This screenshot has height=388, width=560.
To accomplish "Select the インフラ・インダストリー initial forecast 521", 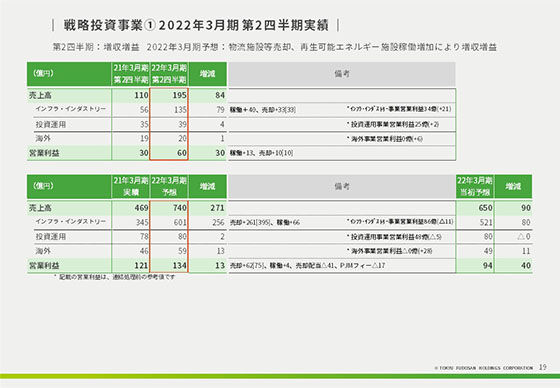I will [486, 222].
